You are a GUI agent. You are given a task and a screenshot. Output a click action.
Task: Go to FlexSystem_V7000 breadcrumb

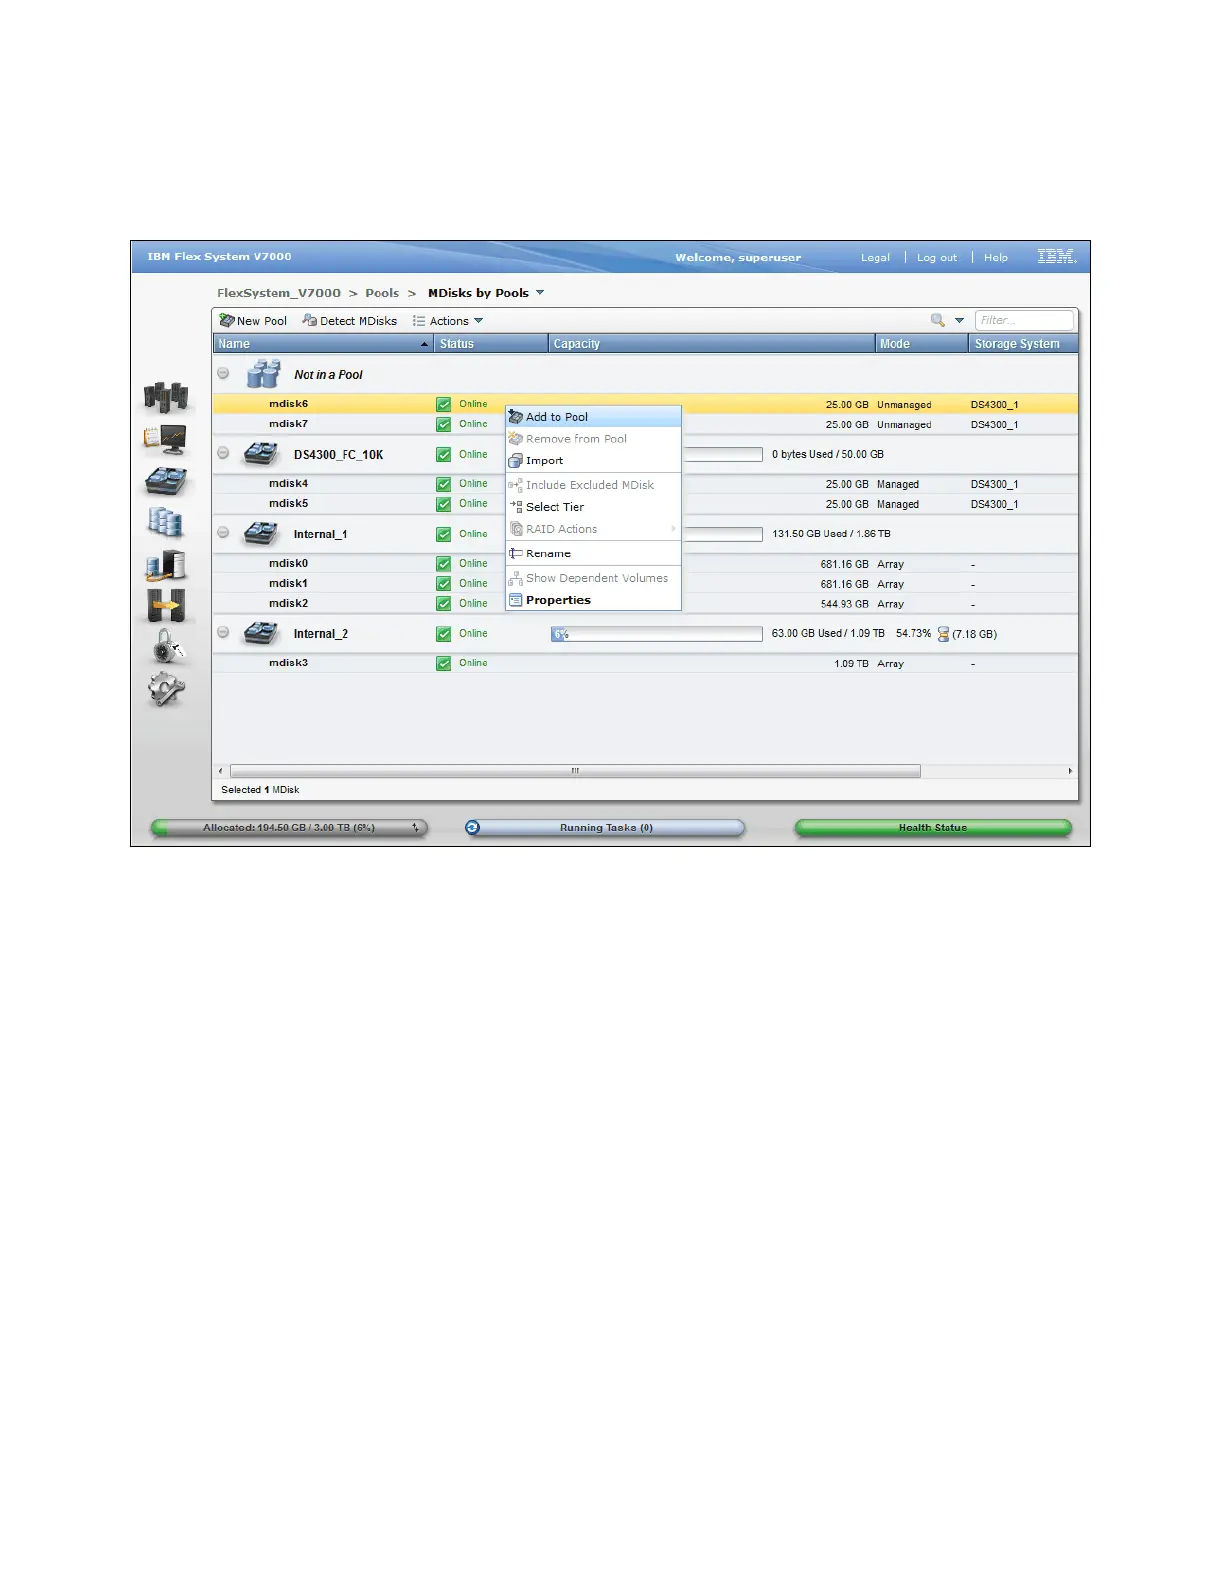[279, 293]
